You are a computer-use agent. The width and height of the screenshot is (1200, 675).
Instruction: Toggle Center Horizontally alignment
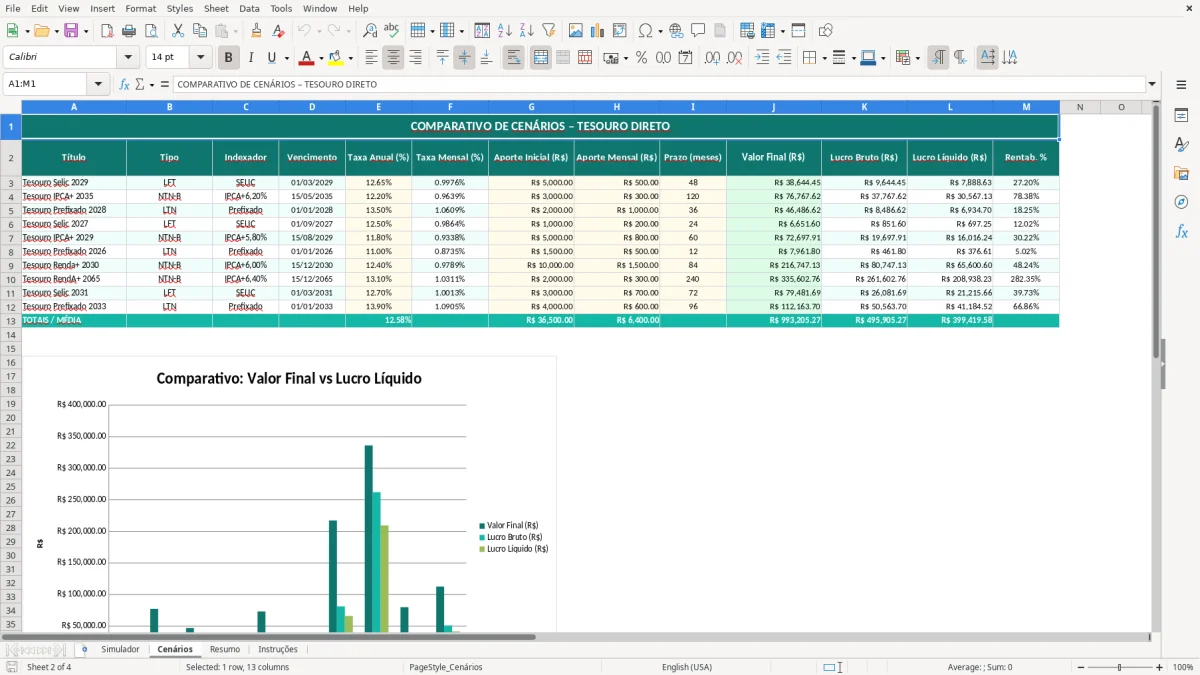[x=394, y=58]
